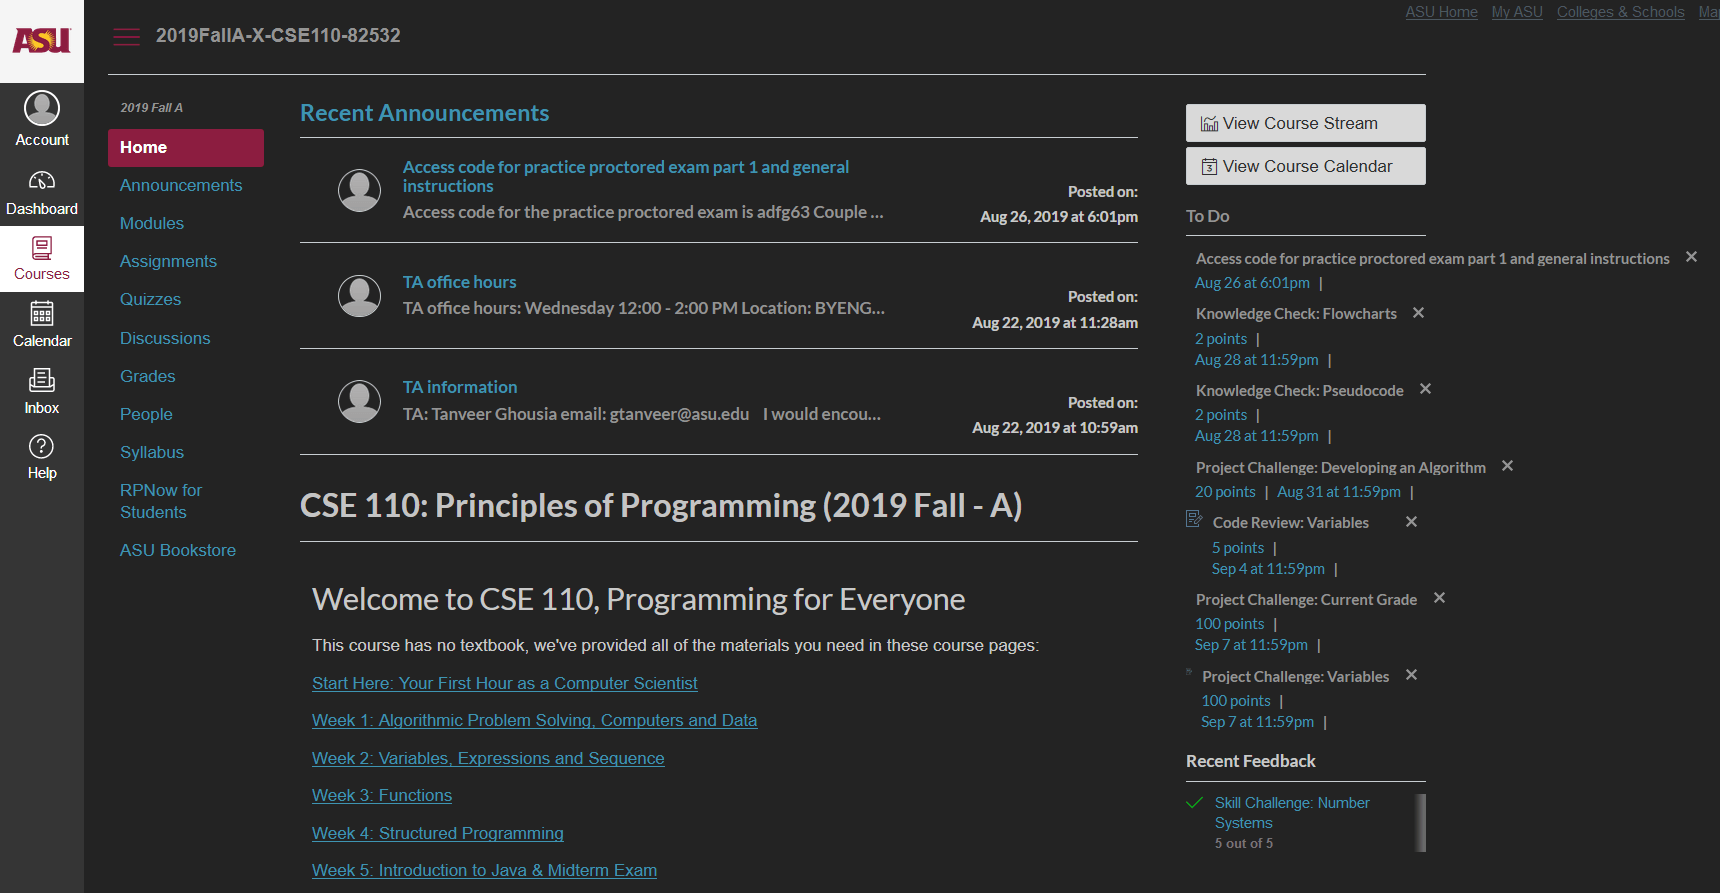Dismiss Knowledge Check: Pseudocode to-do item
The image size is (1720, 893).
point(1425,389)
